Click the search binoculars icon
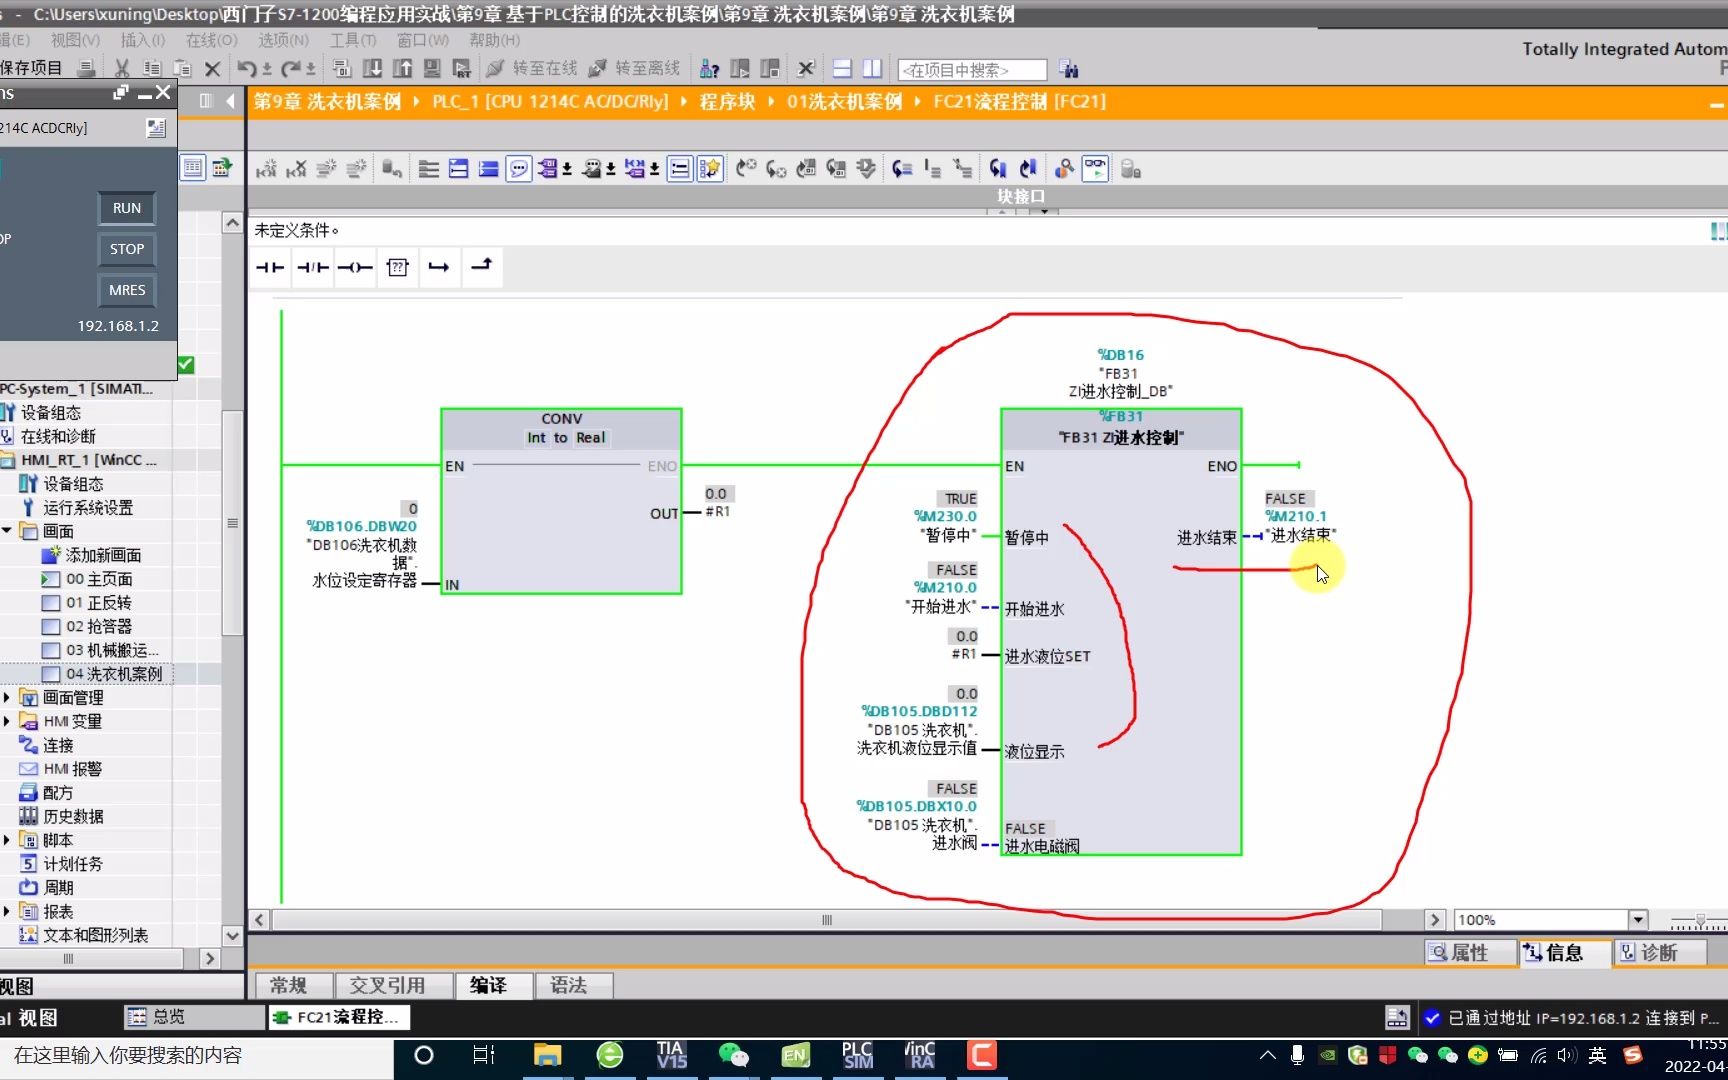The height and width of the screenshot is (1080, 1728). 1069,69
